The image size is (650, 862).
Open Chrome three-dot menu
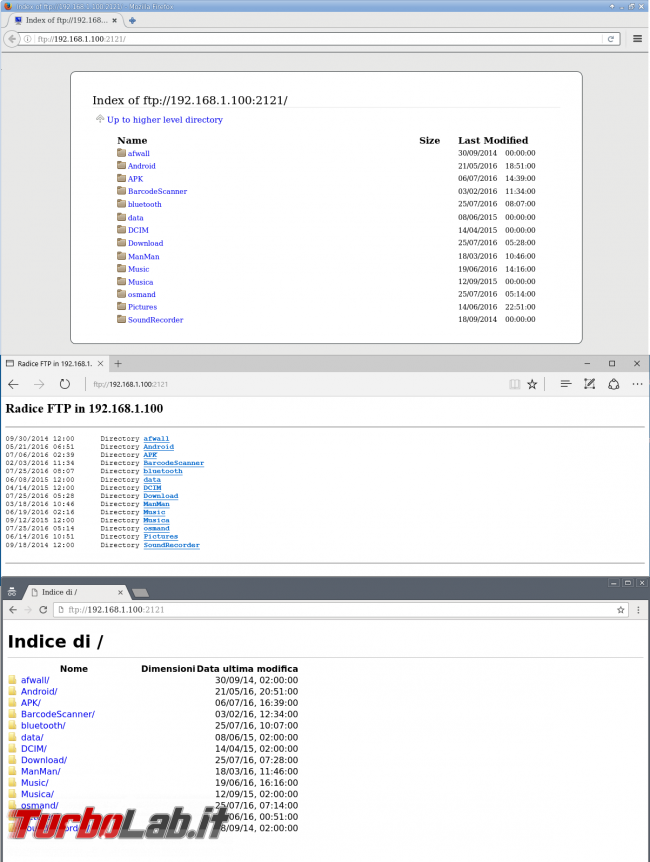coord(638,610)
